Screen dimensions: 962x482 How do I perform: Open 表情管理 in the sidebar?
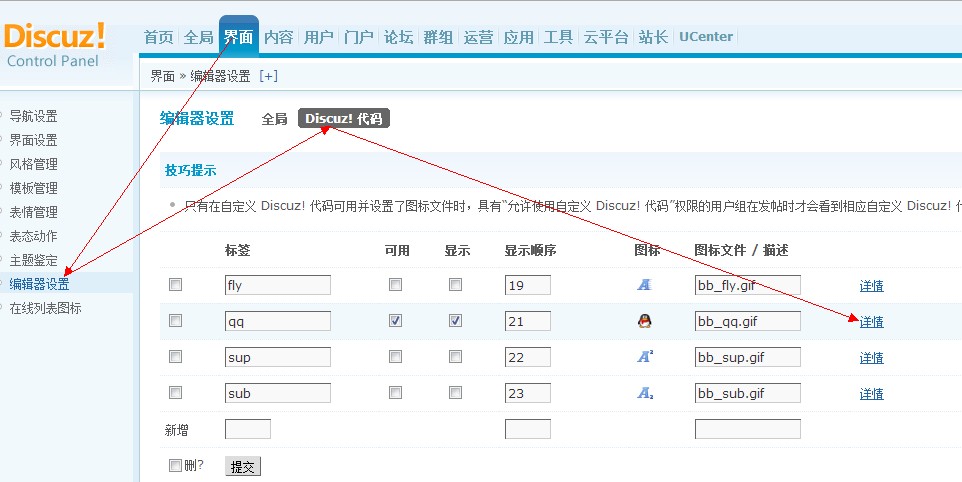point(33,212)
